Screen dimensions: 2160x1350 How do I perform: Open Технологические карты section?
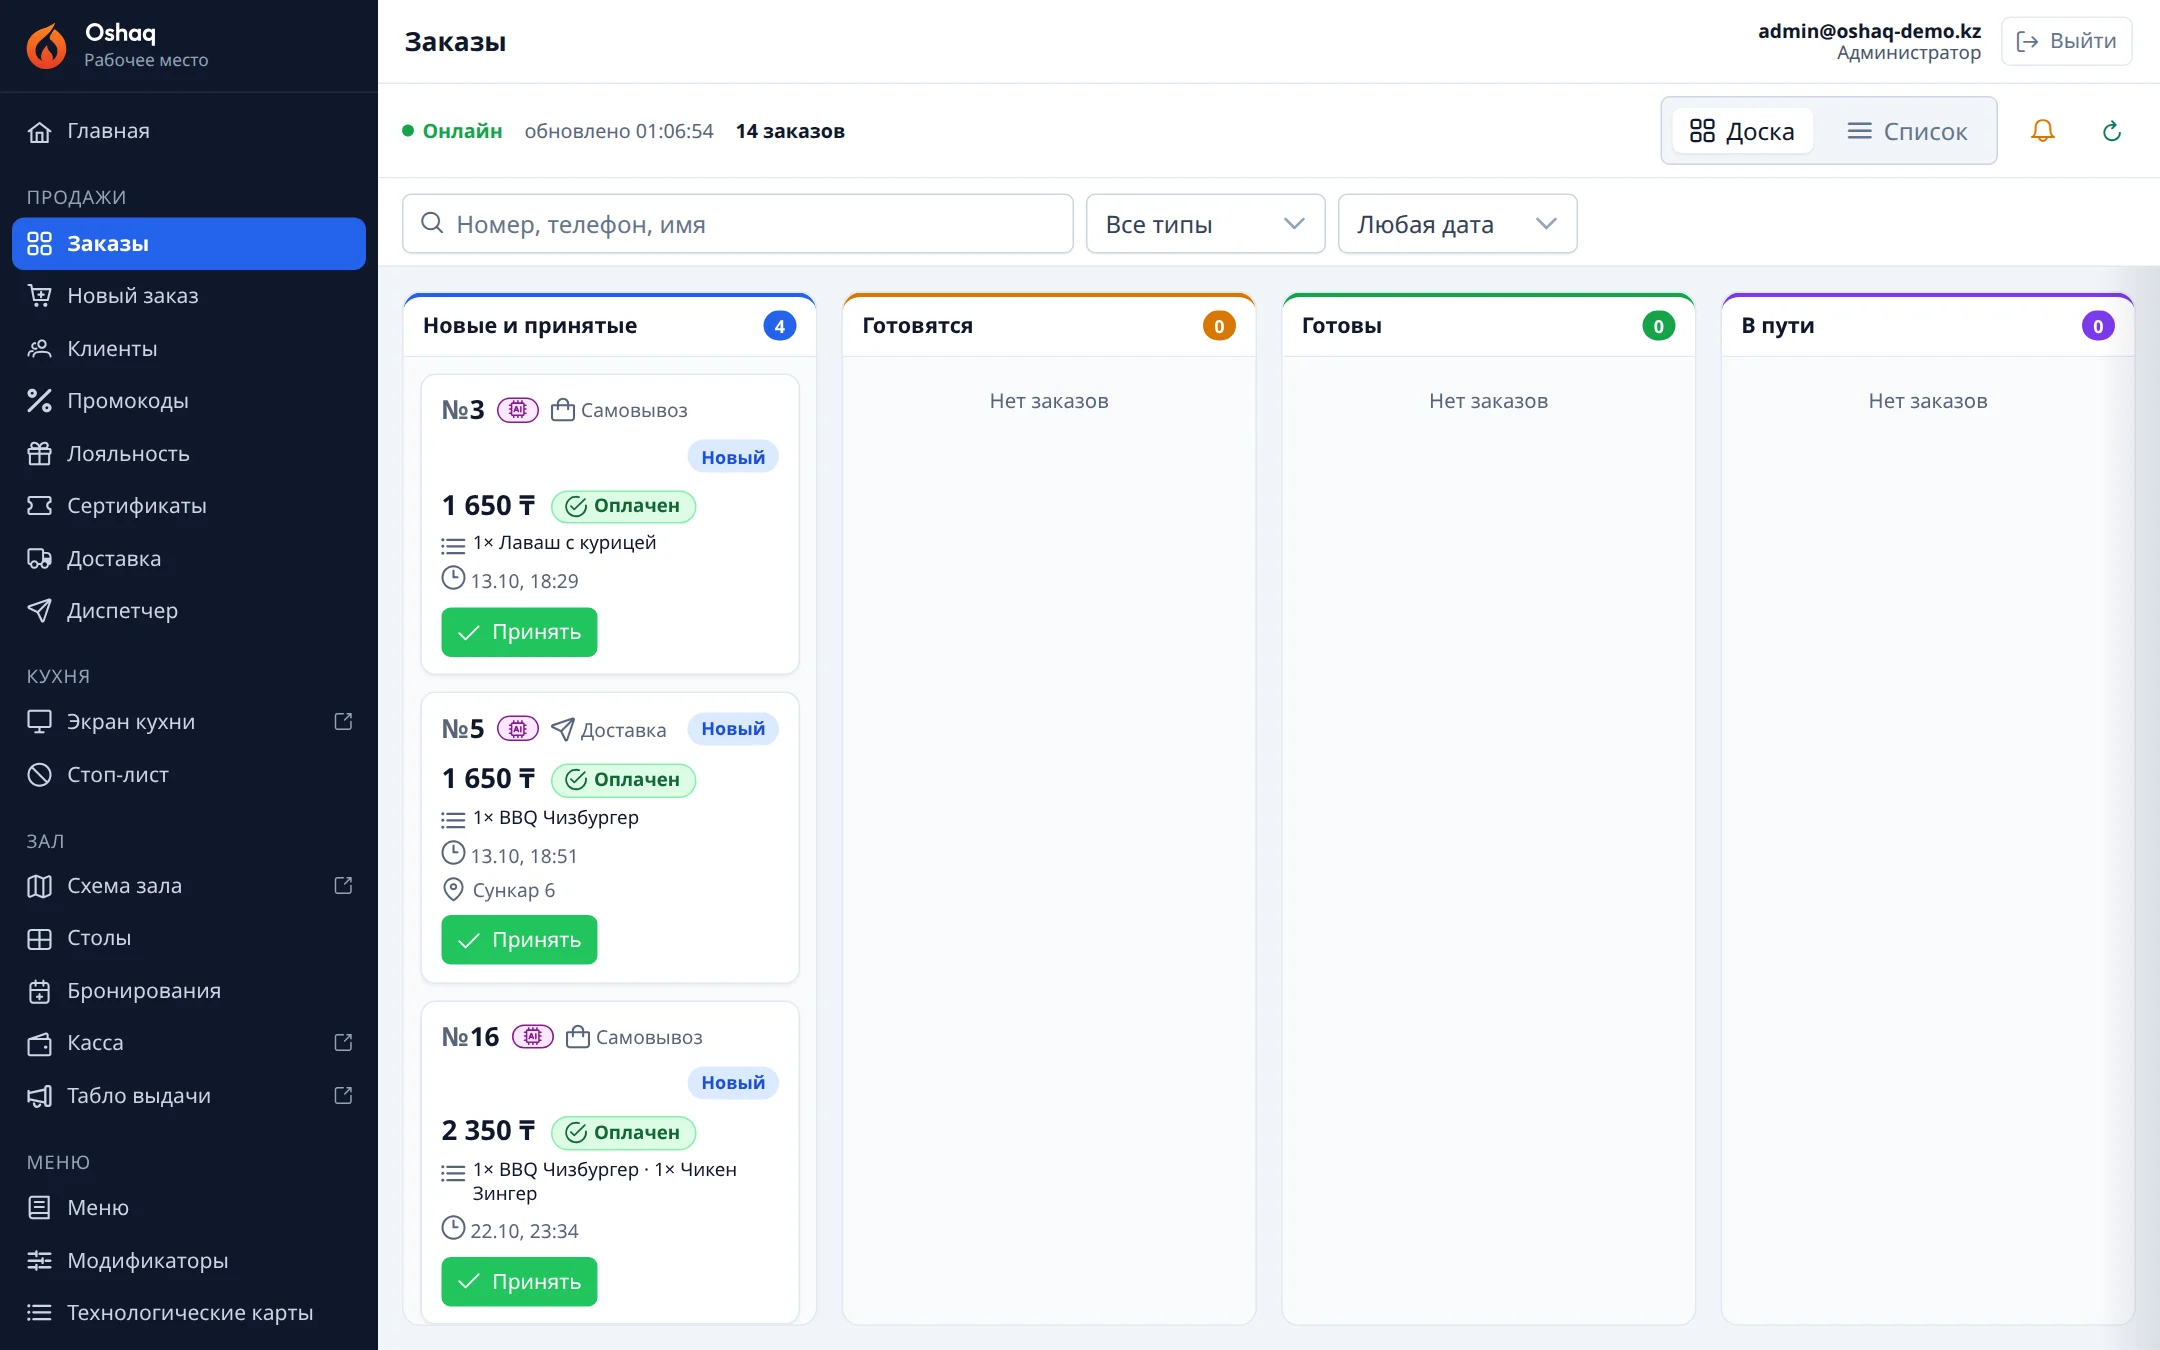189,1313
